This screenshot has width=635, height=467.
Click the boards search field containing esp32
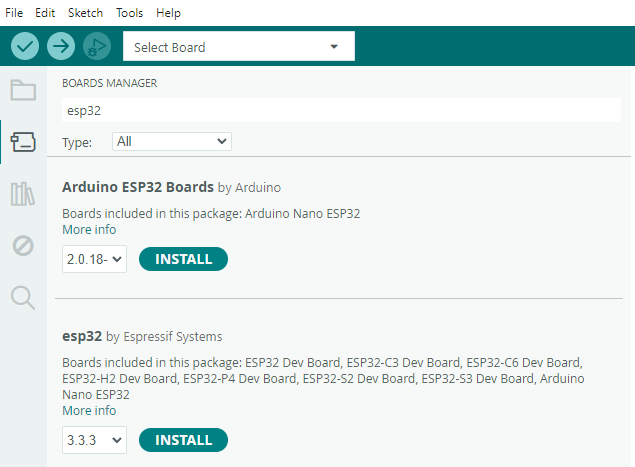tap(341, 110)
